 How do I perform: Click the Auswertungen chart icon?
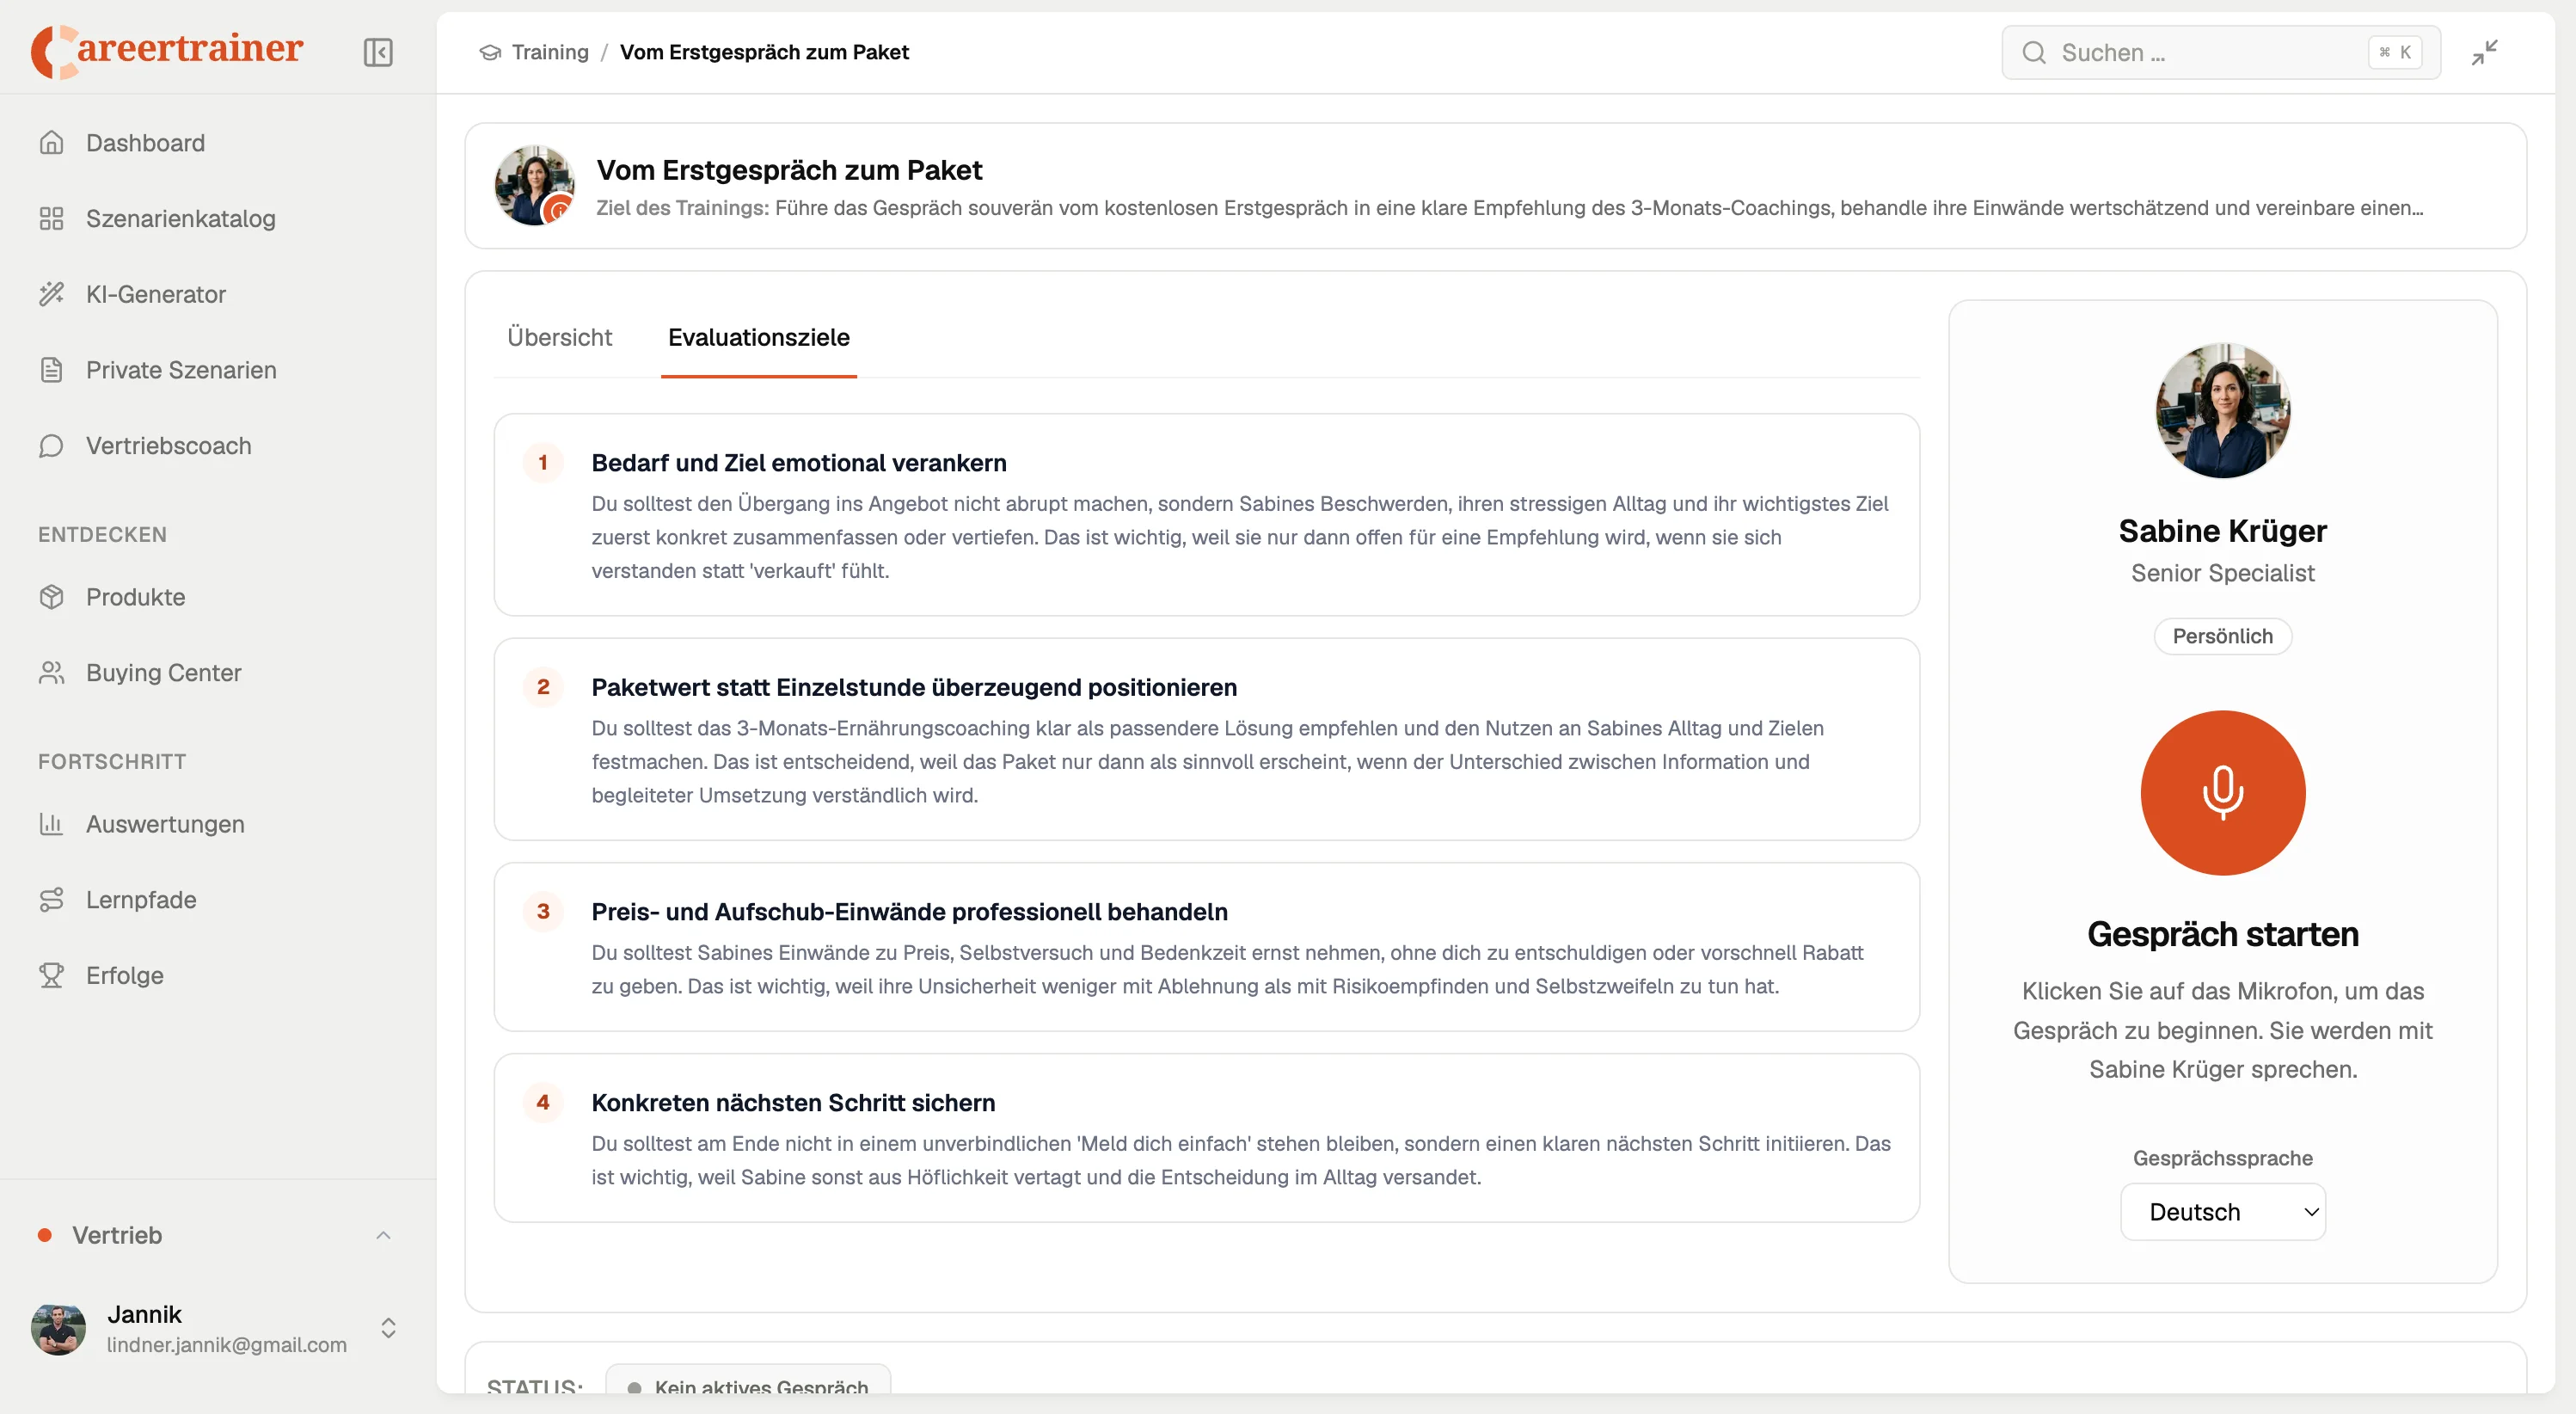coord(52,824)
